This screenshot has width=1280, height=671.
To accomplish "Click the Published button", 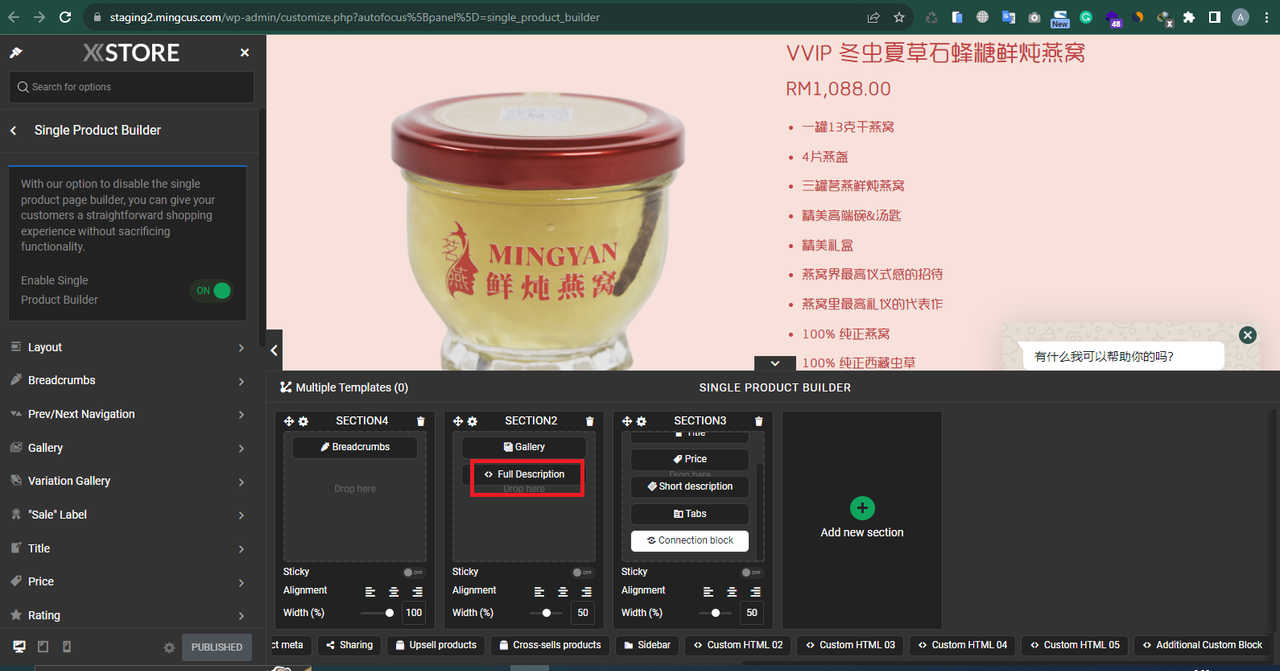I will pos(217,647).
